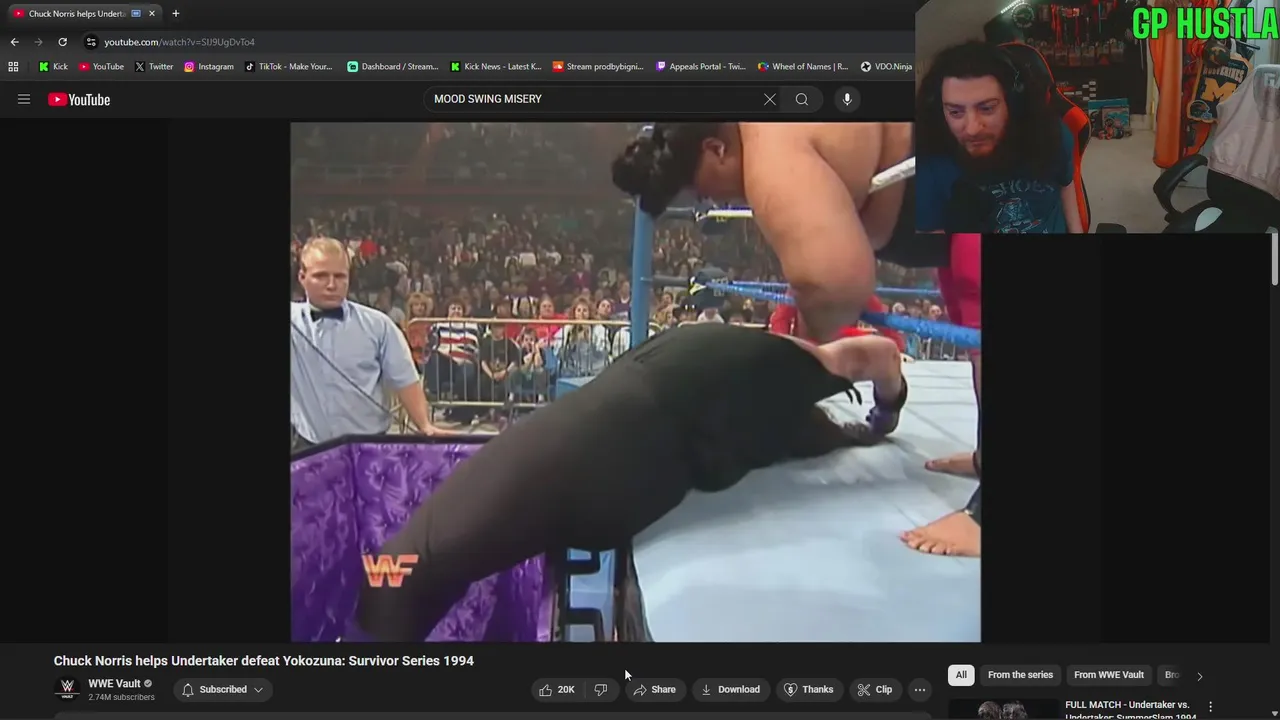Go to YouTube home via the logo

79,99
